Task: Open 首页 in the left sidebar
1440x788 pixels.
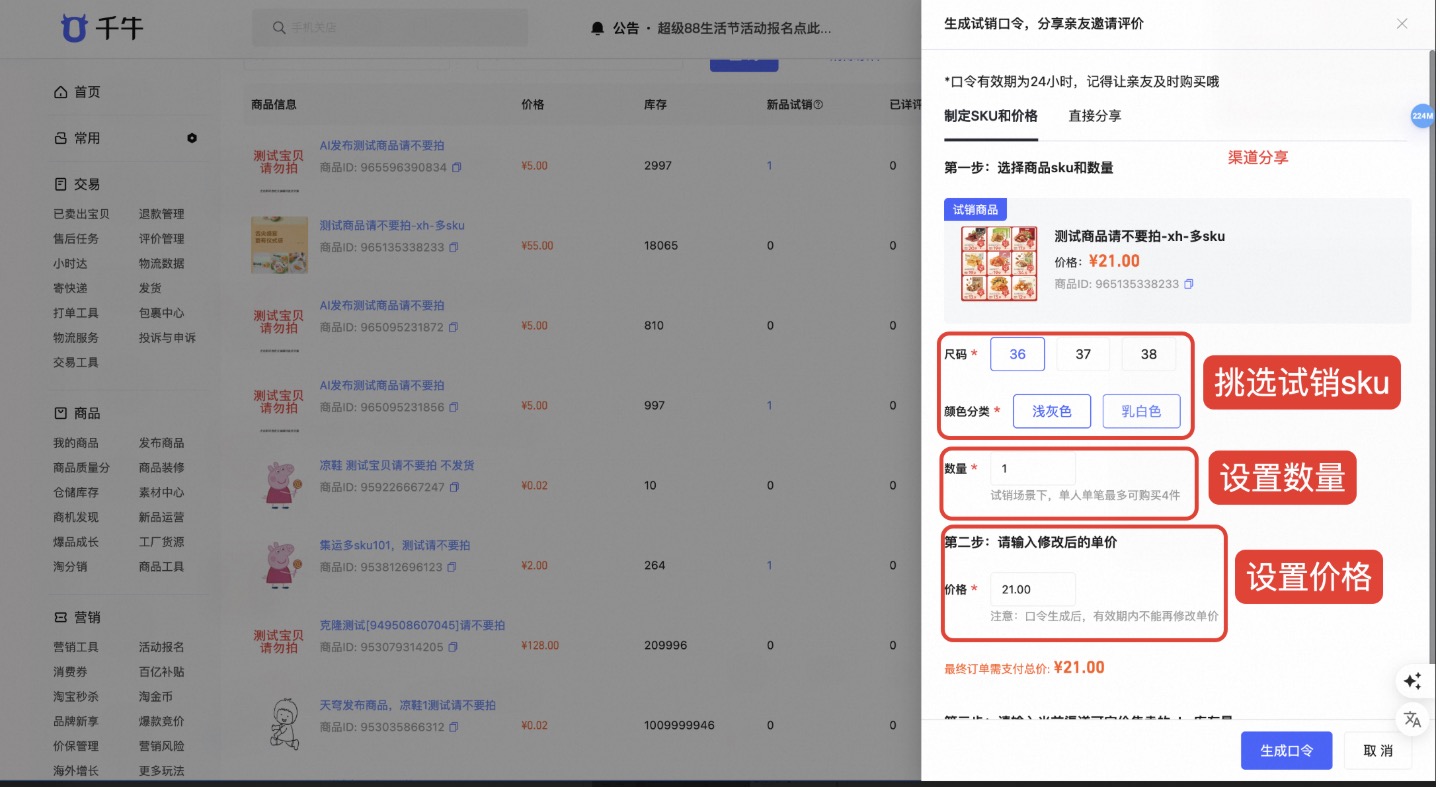Action: tap(86, 92)
